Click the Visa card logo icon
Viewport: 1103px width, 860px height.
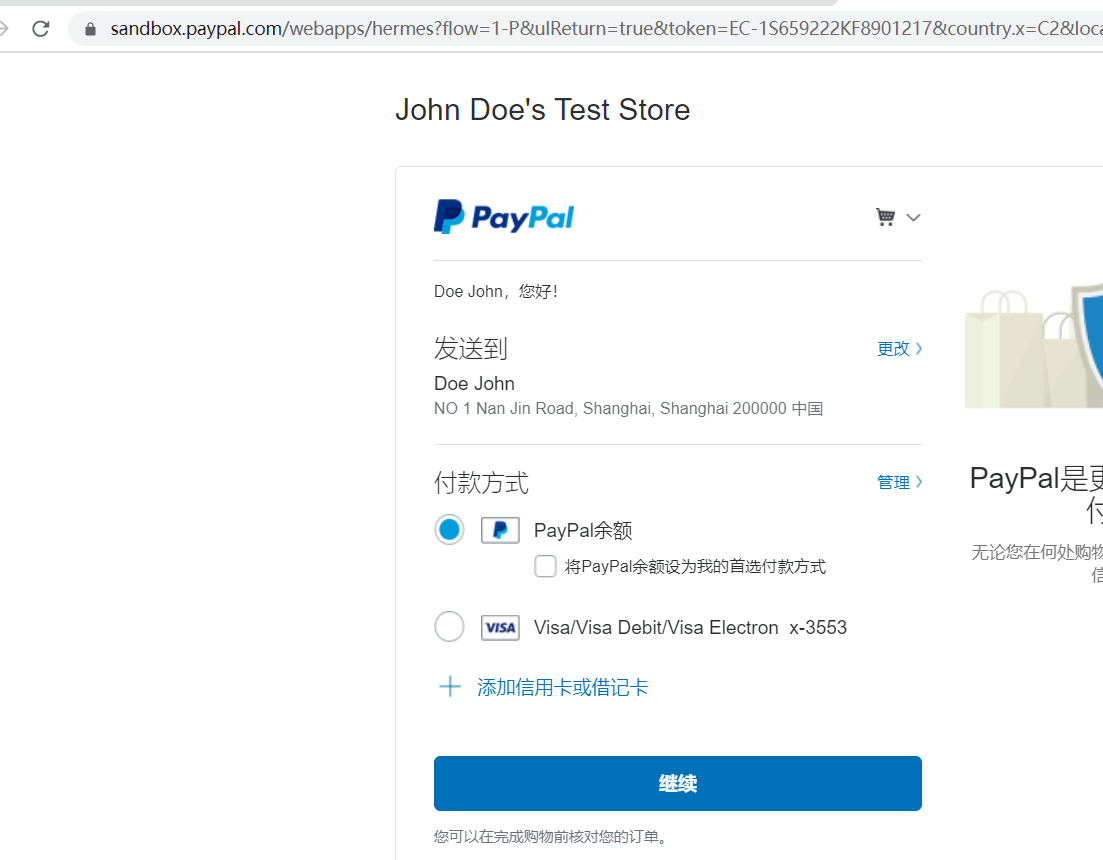point(500,628)
